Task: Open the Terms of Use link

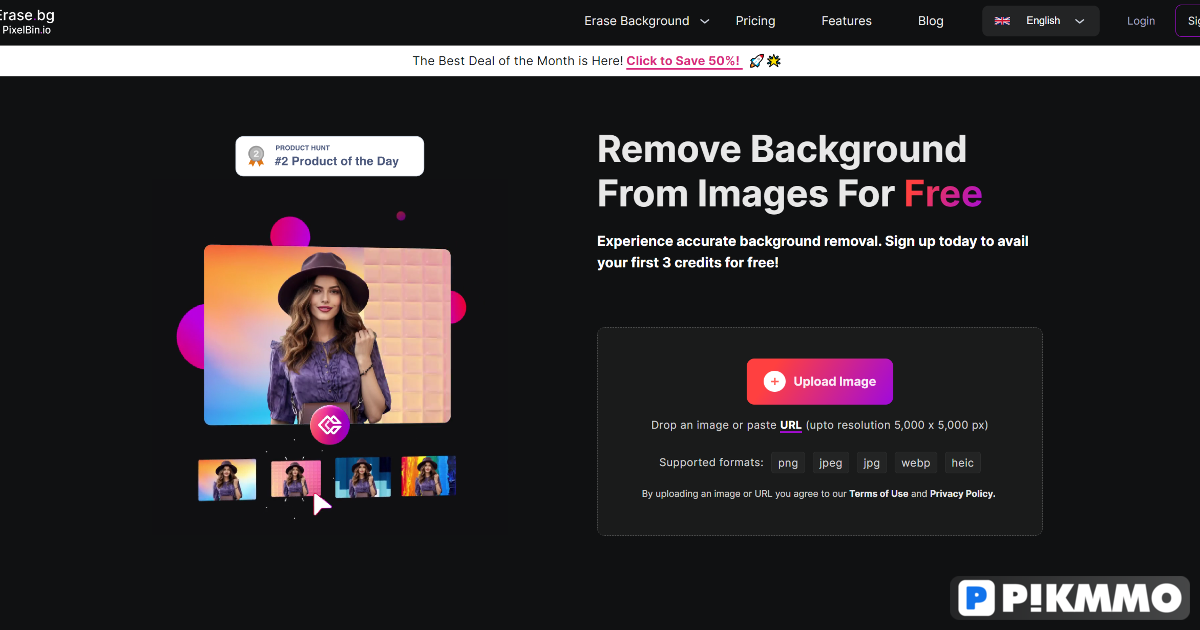Action: click(879, 494)
